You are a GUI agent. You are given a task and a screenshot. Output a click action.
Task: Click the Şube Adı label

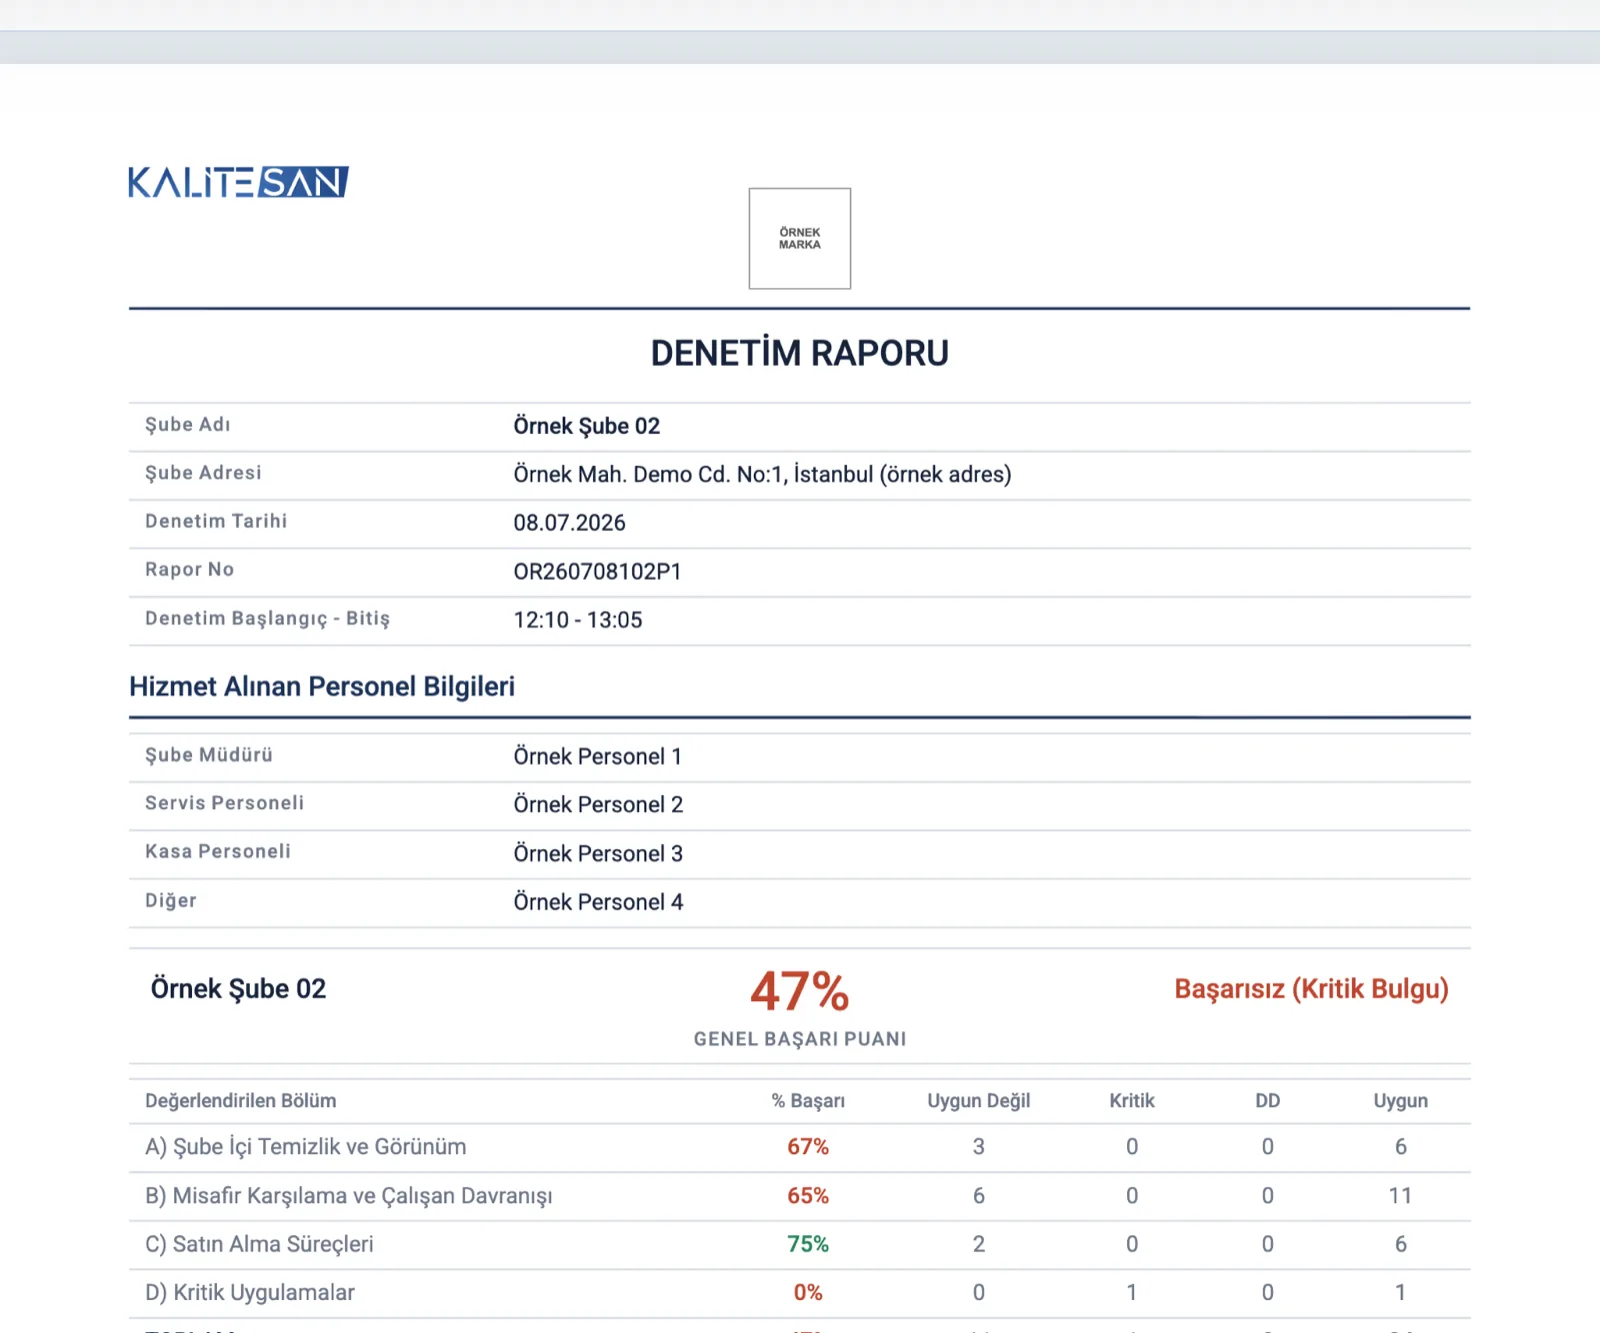pyautogui.click(x=188, y=424)
